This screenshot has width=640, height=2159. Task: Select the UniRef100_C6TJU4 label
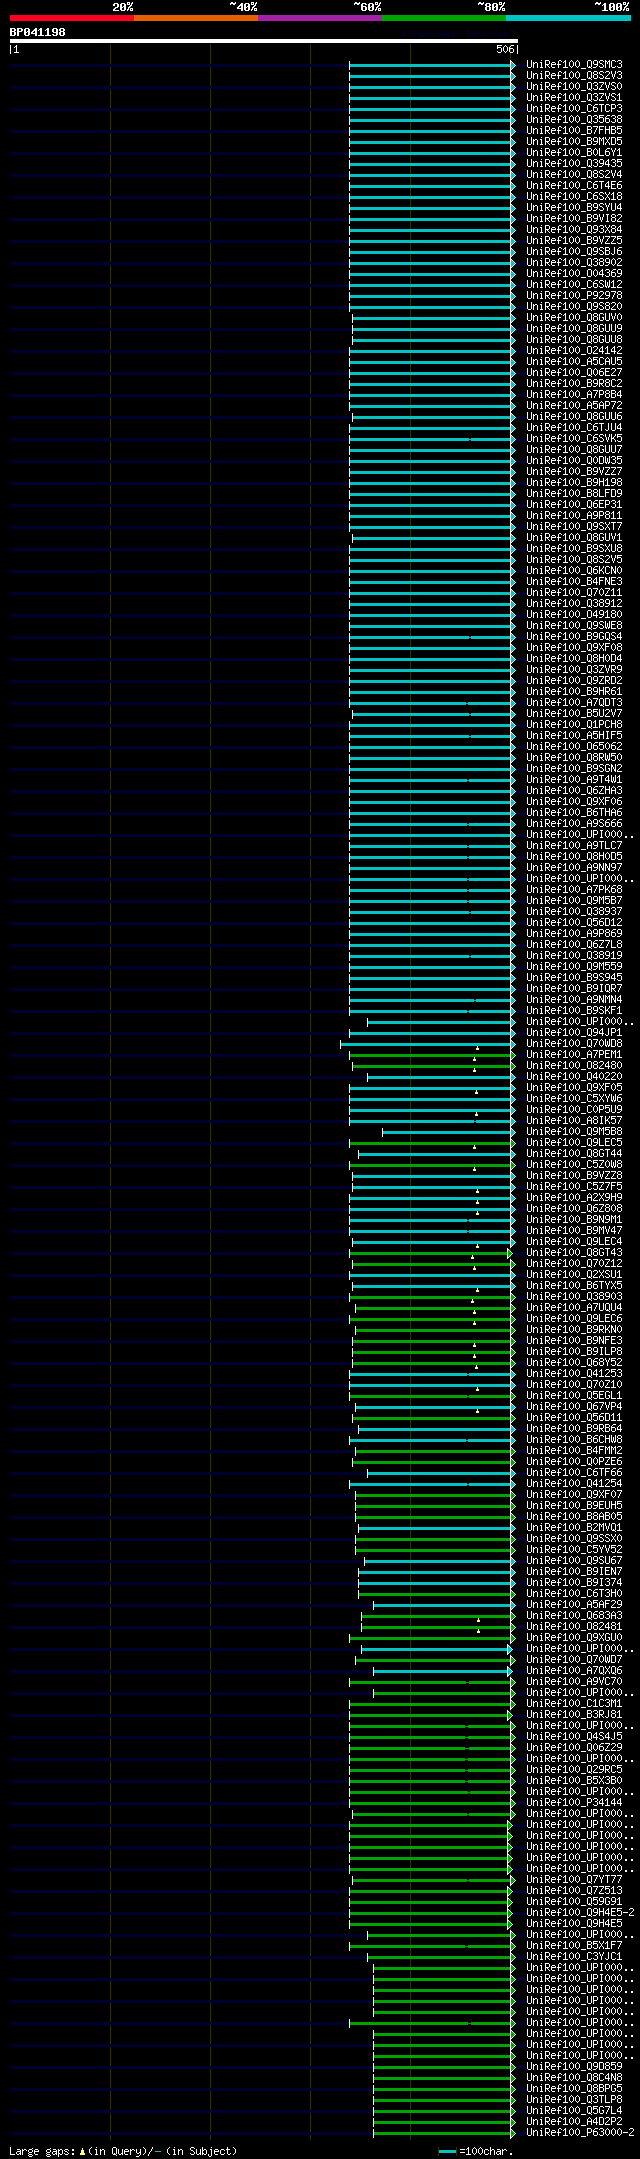pos(574,427)
